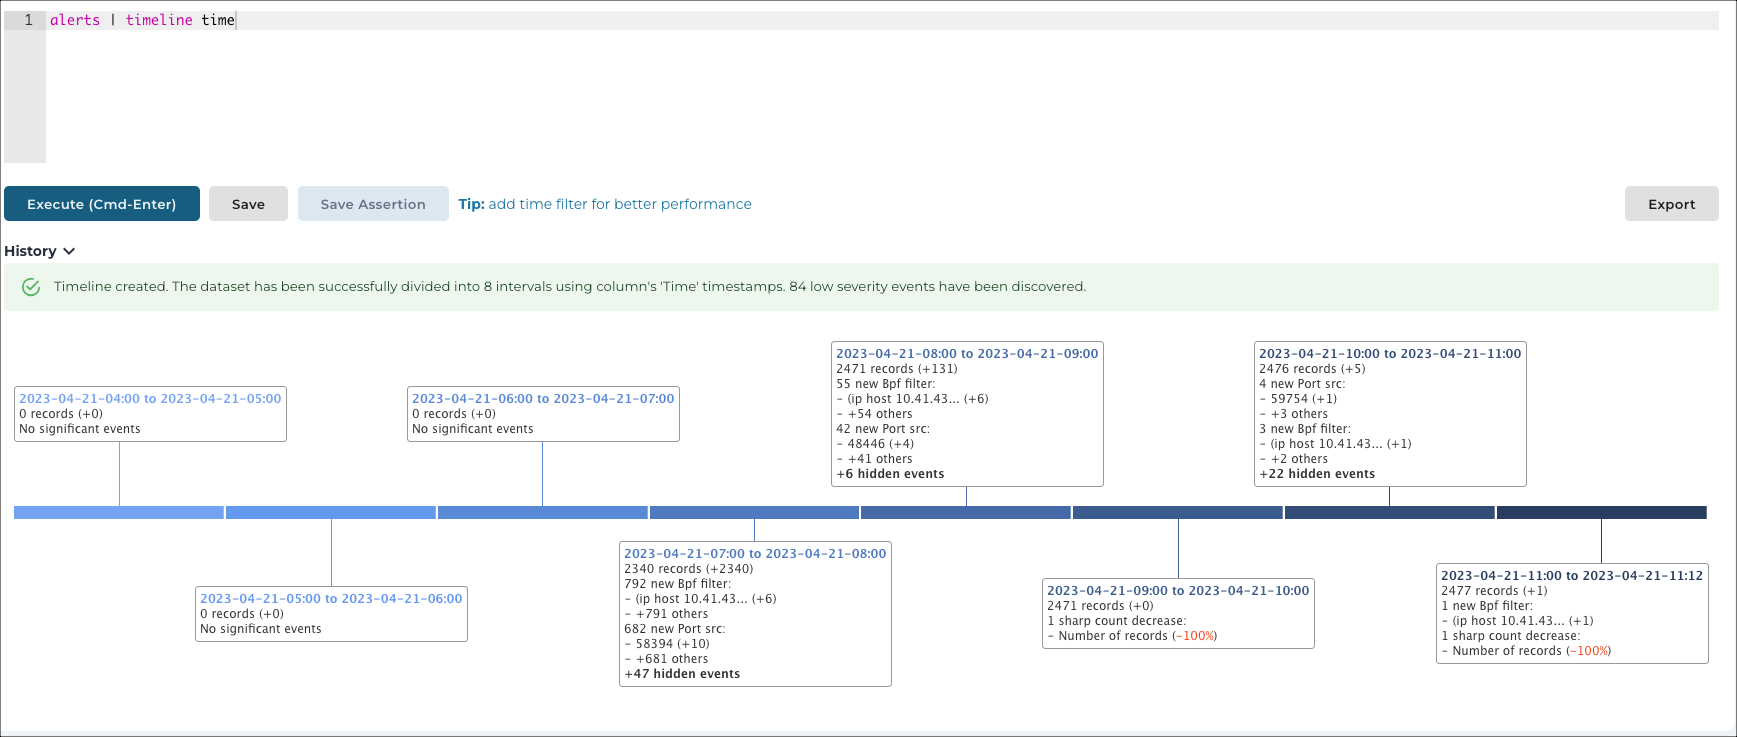
Task: Open interval title 2023-04-21-06:00 to 07:00
Action: tap(543, 398)
